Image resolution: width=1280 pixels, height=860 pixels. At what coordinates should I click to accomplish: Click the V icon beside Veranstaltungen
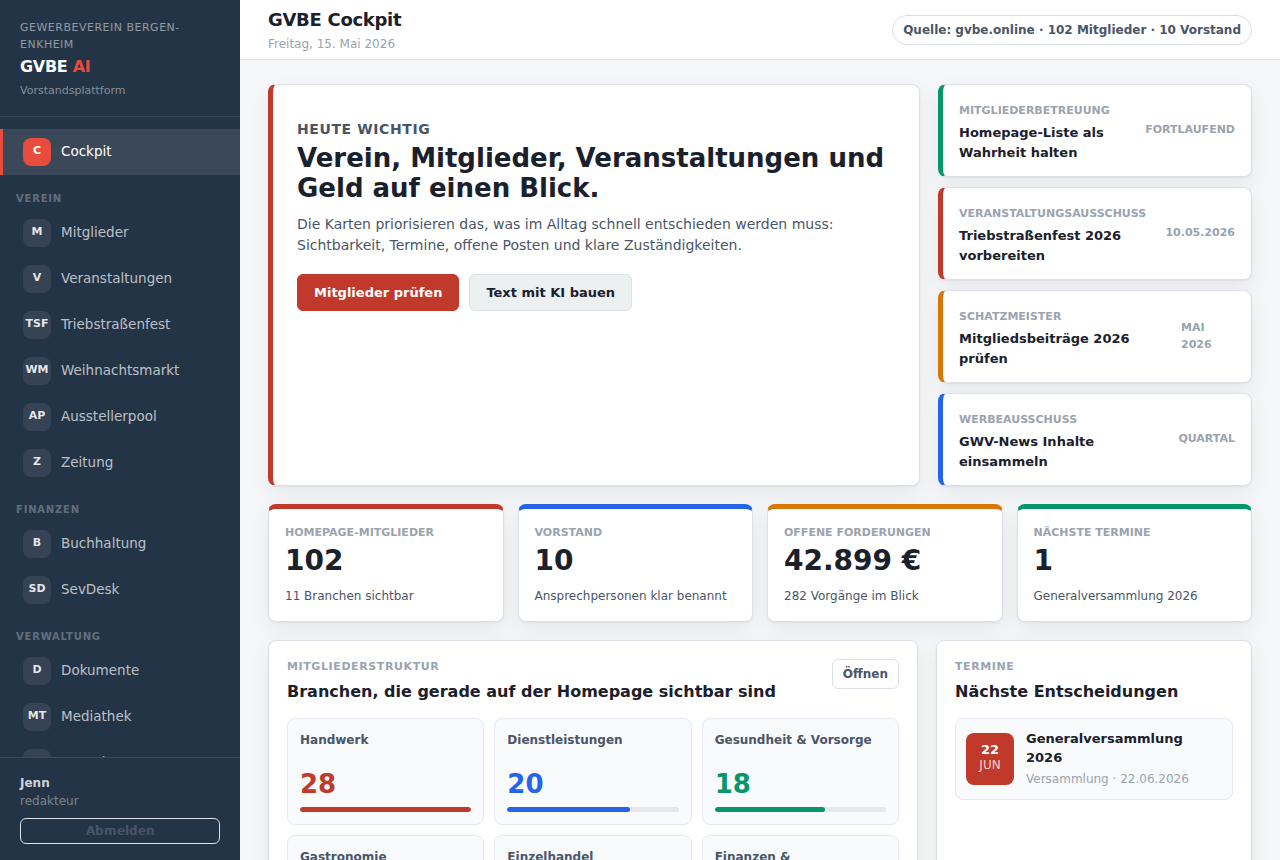37,278
